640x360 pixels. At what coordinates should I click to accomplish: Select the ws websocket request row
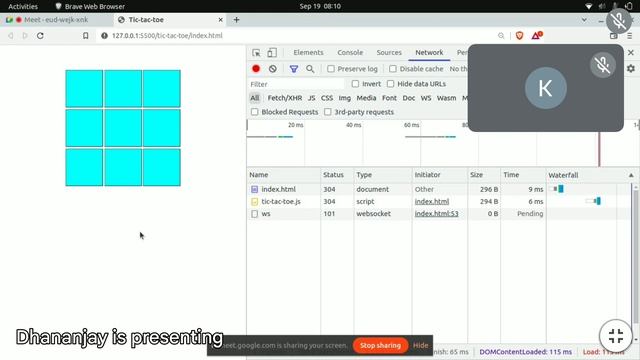pyautogui.click(x=439, y=213)
